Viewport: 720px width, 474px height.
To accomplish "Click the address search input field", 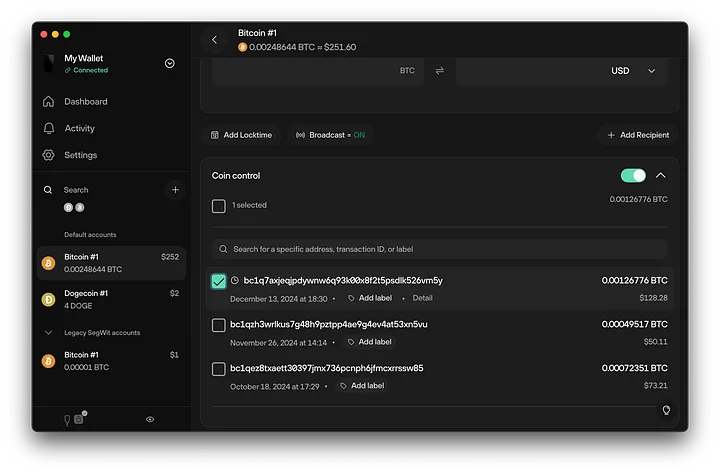I will pyautogui.click(x=440, y=249).
